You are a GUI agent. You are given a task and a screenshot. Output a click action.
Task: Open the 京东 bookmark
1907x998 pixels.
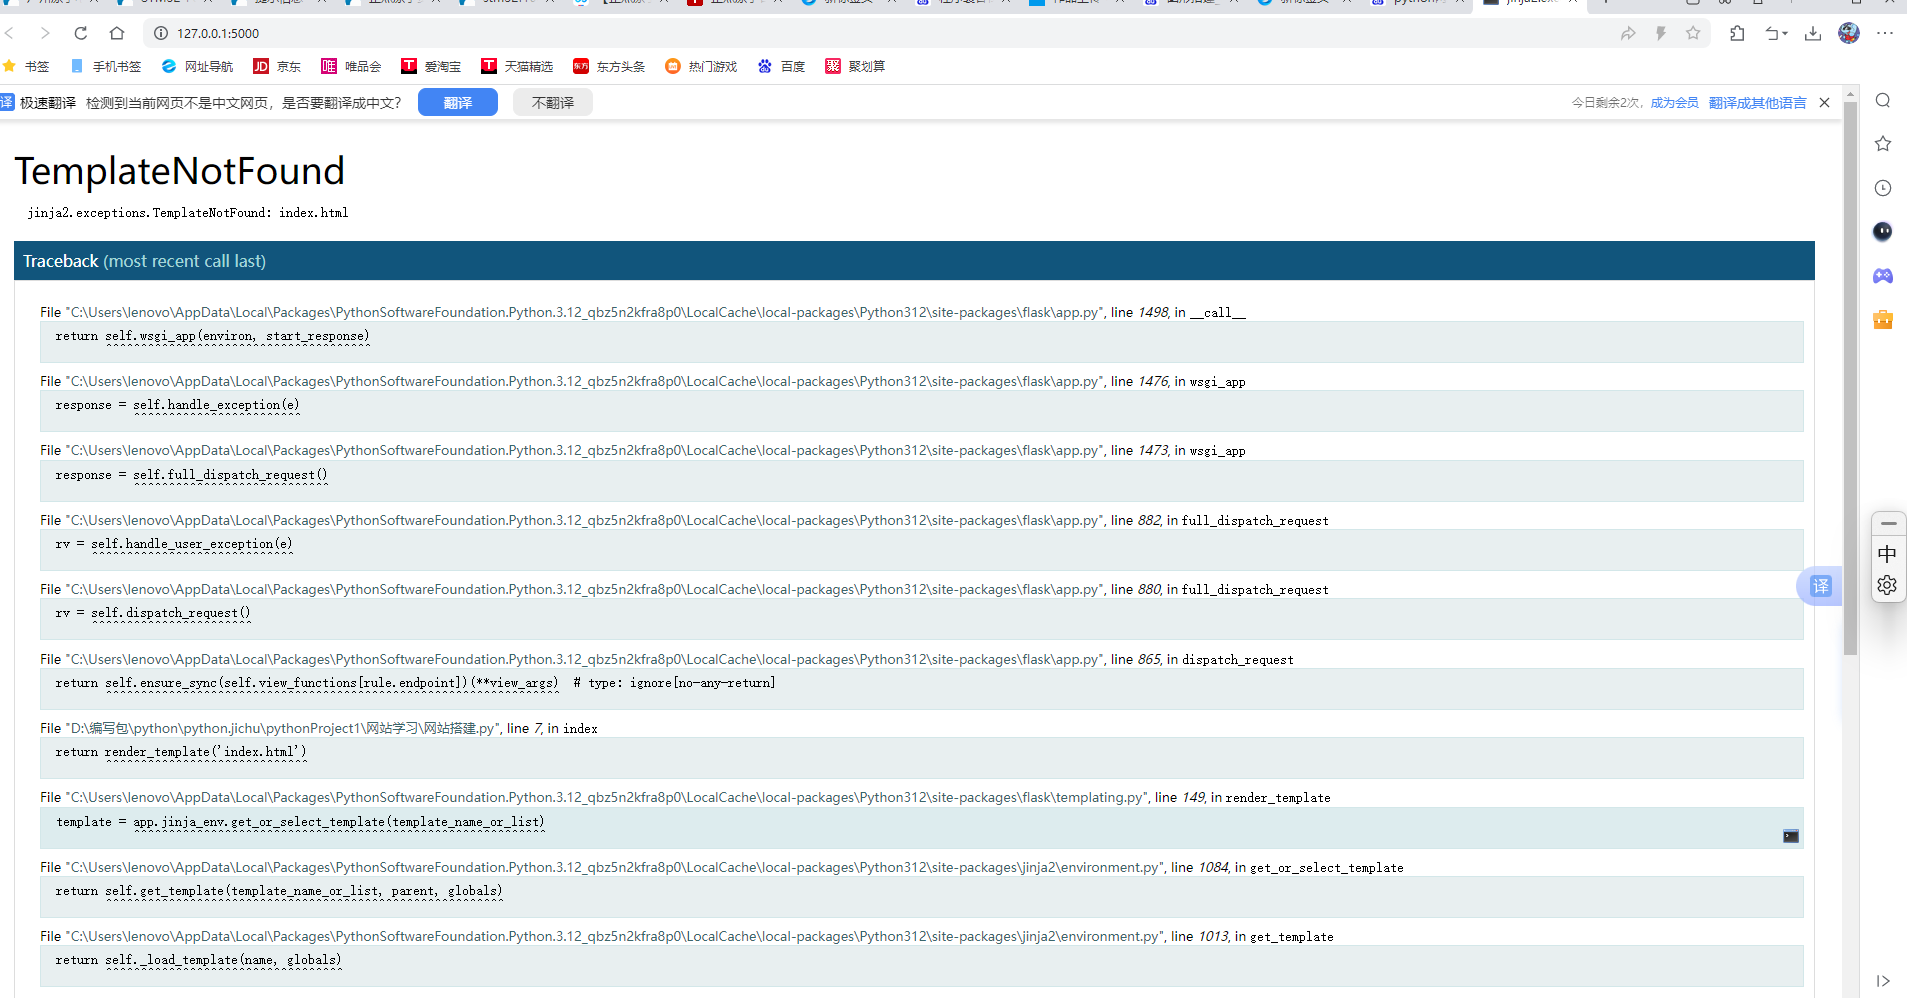277,66
